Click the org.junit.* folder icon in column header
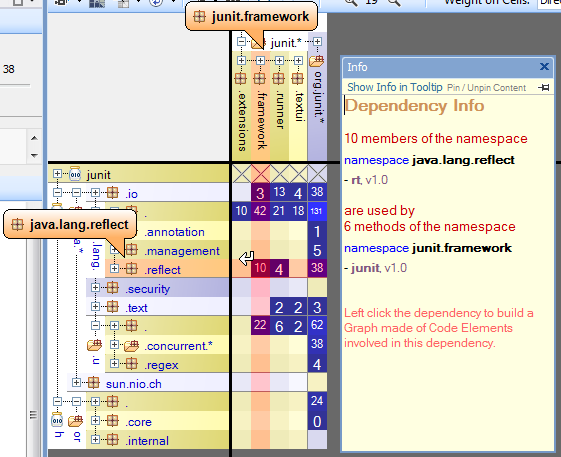The width and height of the screenshot is (561, 457). coord(317,60)
